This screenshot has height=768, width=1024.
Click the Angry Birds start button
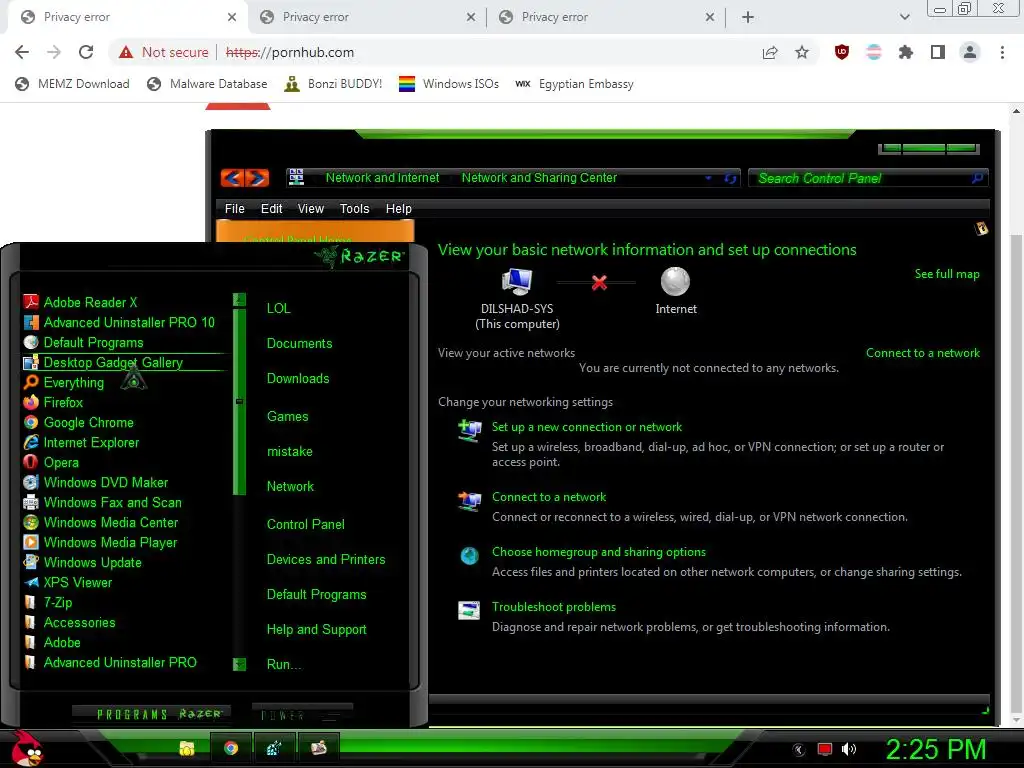coord(26,748)
